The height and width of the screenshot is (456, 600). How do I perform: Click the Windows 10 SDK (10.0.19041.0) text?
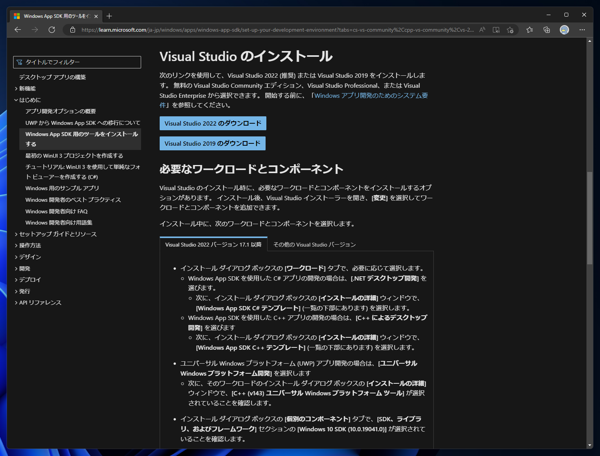(x=342, y=429)
